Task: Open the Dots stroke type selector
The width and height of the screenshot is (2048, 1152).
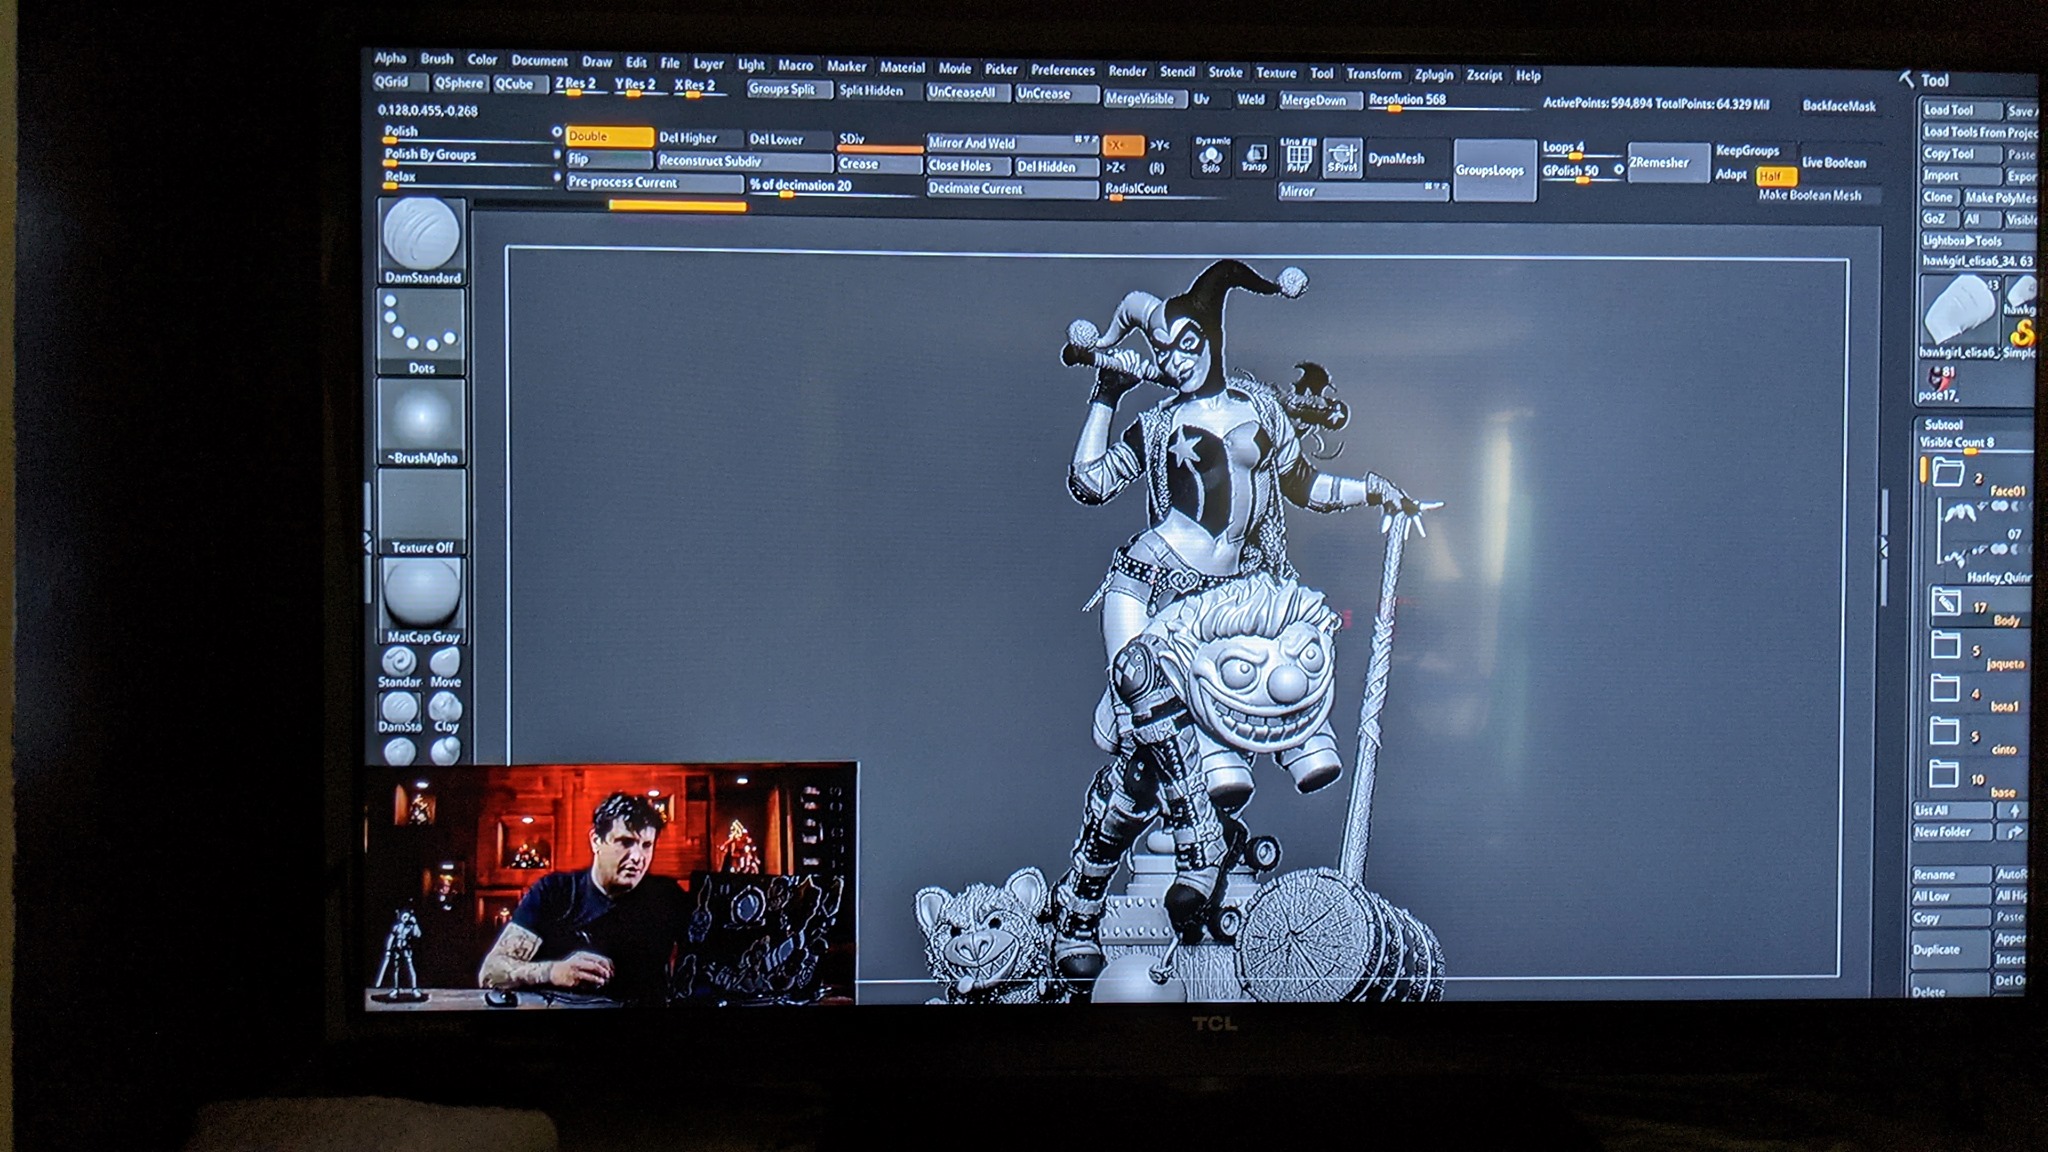Action: pyautogui.click(x=421, y=332)
